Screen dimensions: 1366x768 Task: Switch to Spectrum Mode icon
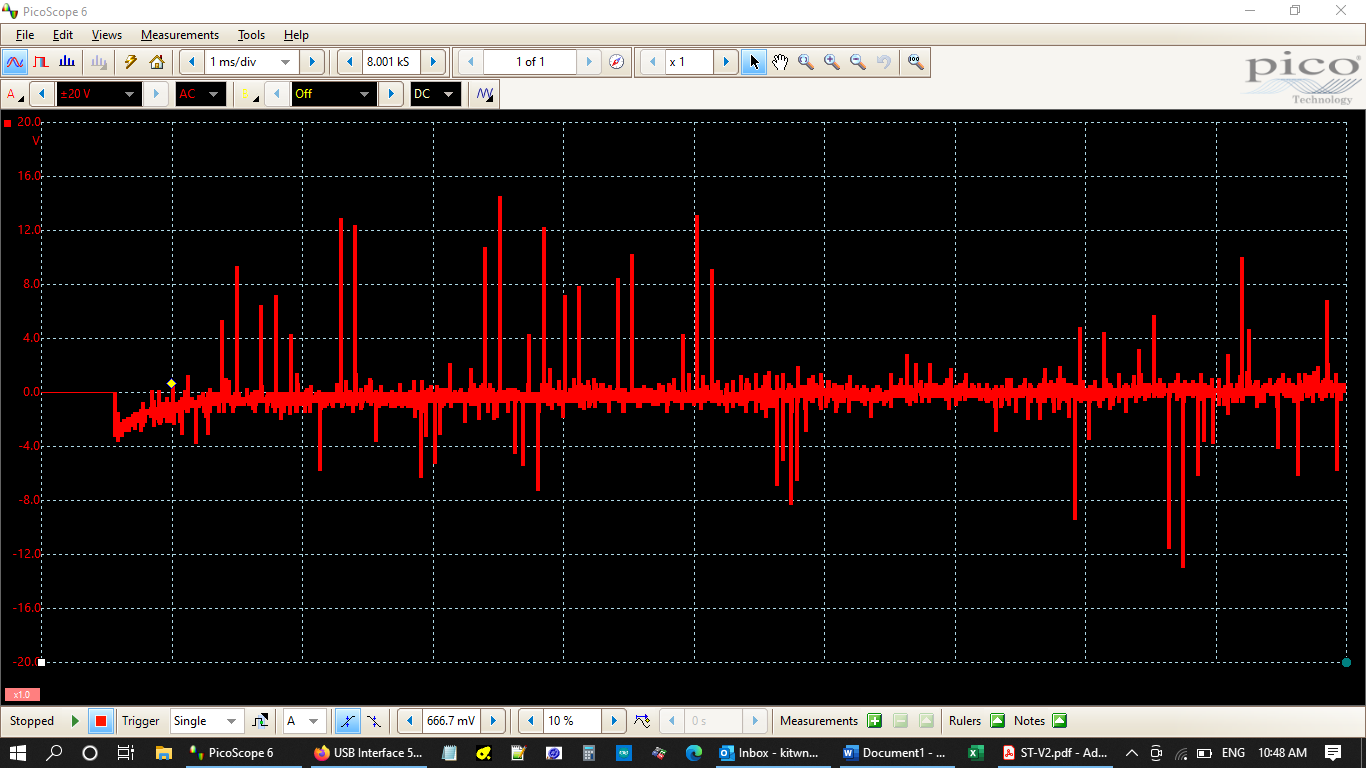[67, 62]
